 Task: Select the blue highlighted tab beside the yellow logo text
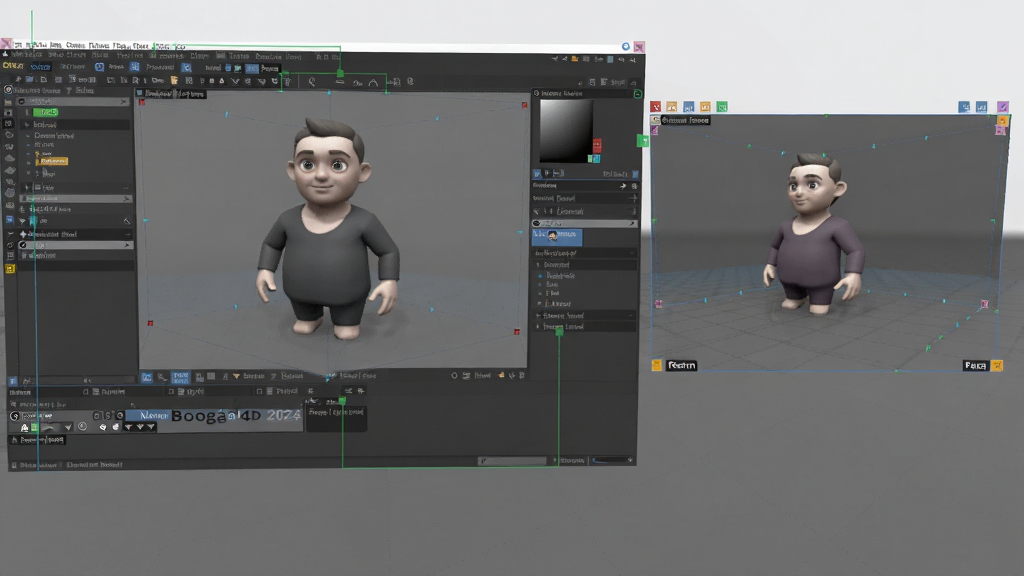[x=40, y=67]
